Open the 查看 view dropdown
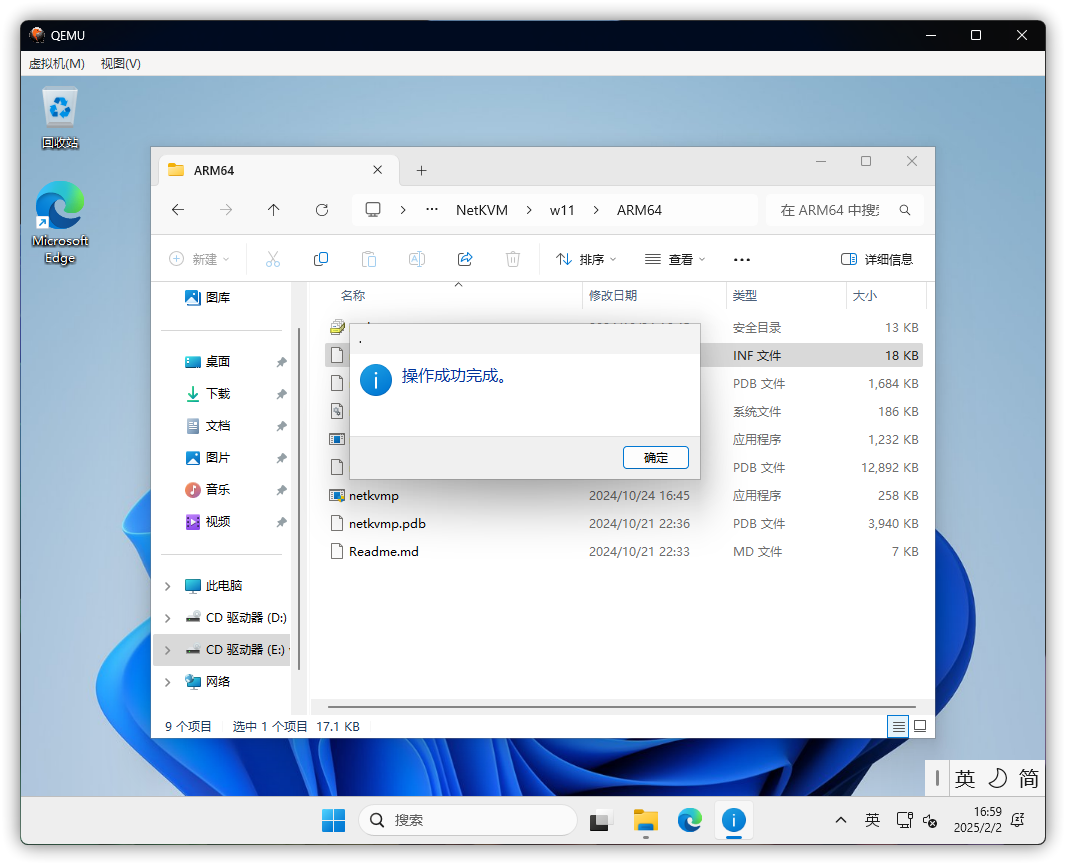 coord(675,259)
